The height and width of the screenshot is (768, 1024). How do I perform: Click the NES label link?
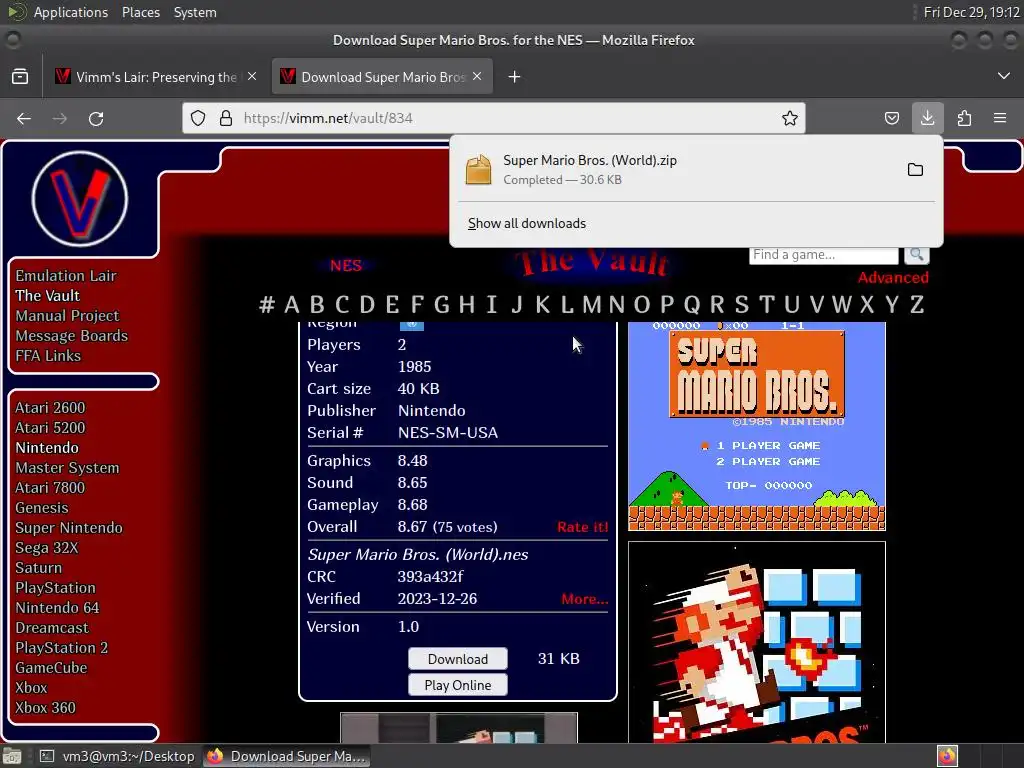(x=345, y=266)
